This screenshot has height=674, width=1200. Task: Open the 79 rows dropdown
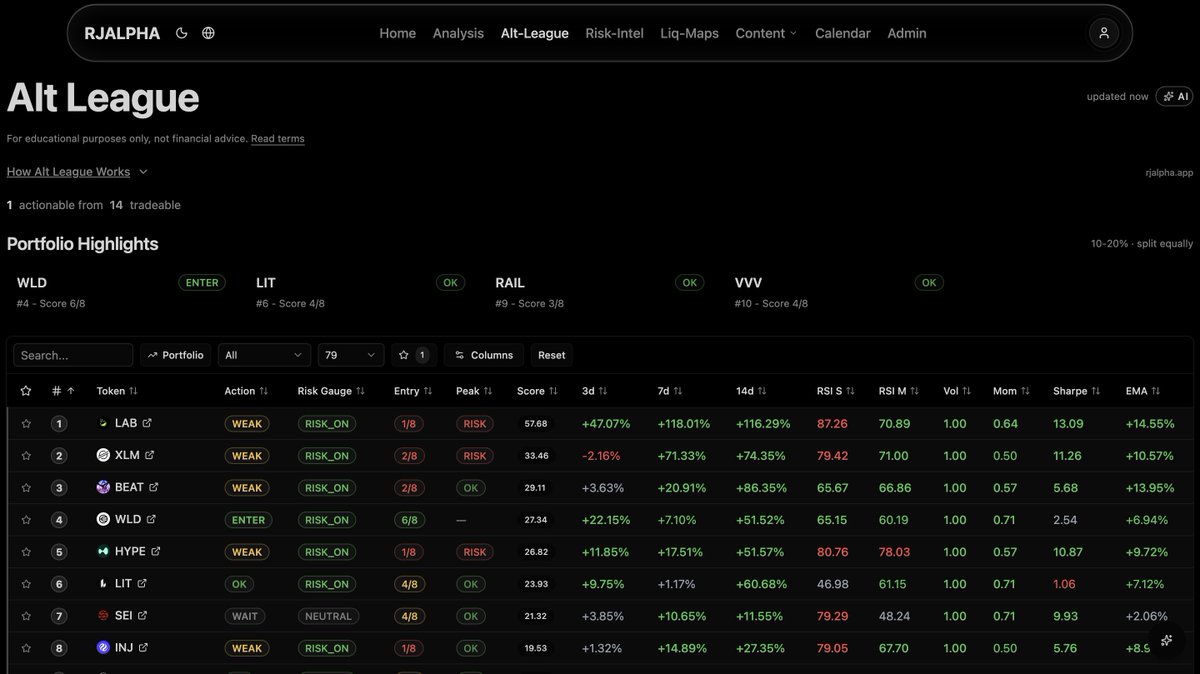[x=351, y=355]
